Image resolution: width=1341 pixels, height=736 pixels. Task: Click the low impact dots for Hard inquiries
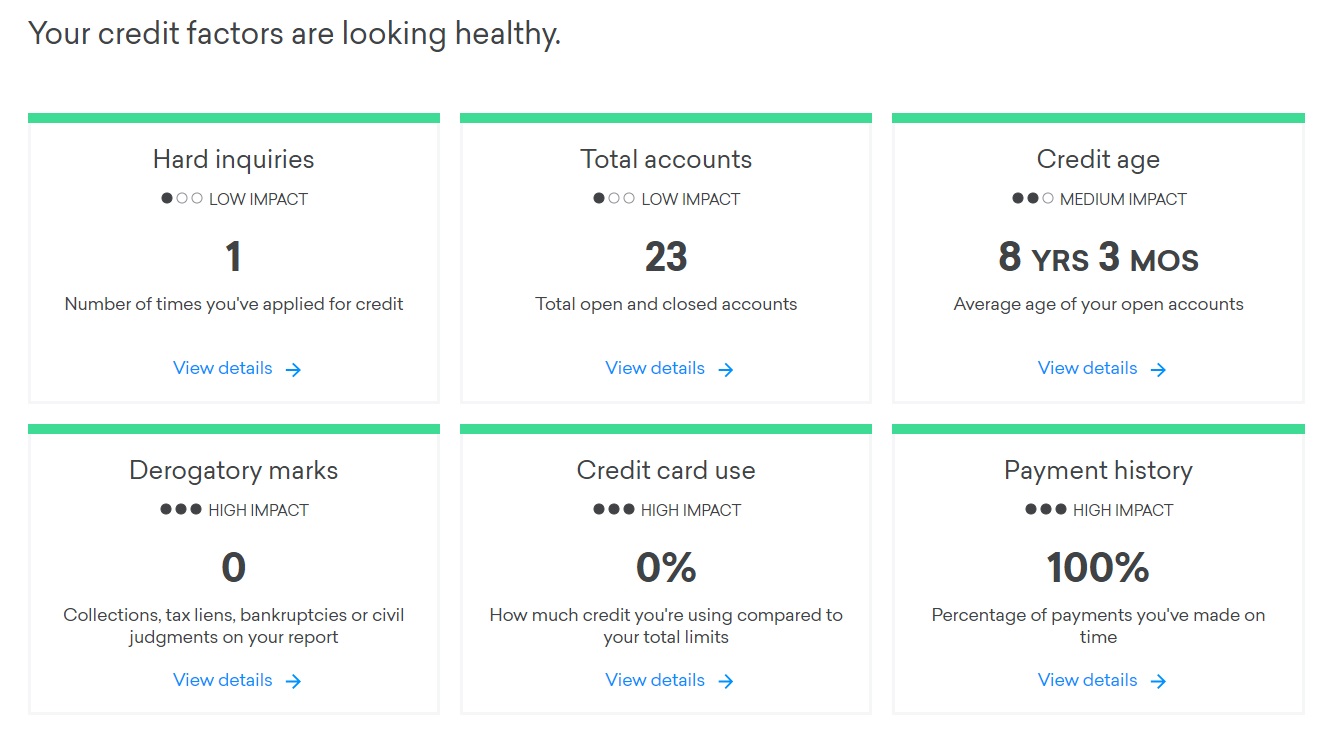pos(182,199)
